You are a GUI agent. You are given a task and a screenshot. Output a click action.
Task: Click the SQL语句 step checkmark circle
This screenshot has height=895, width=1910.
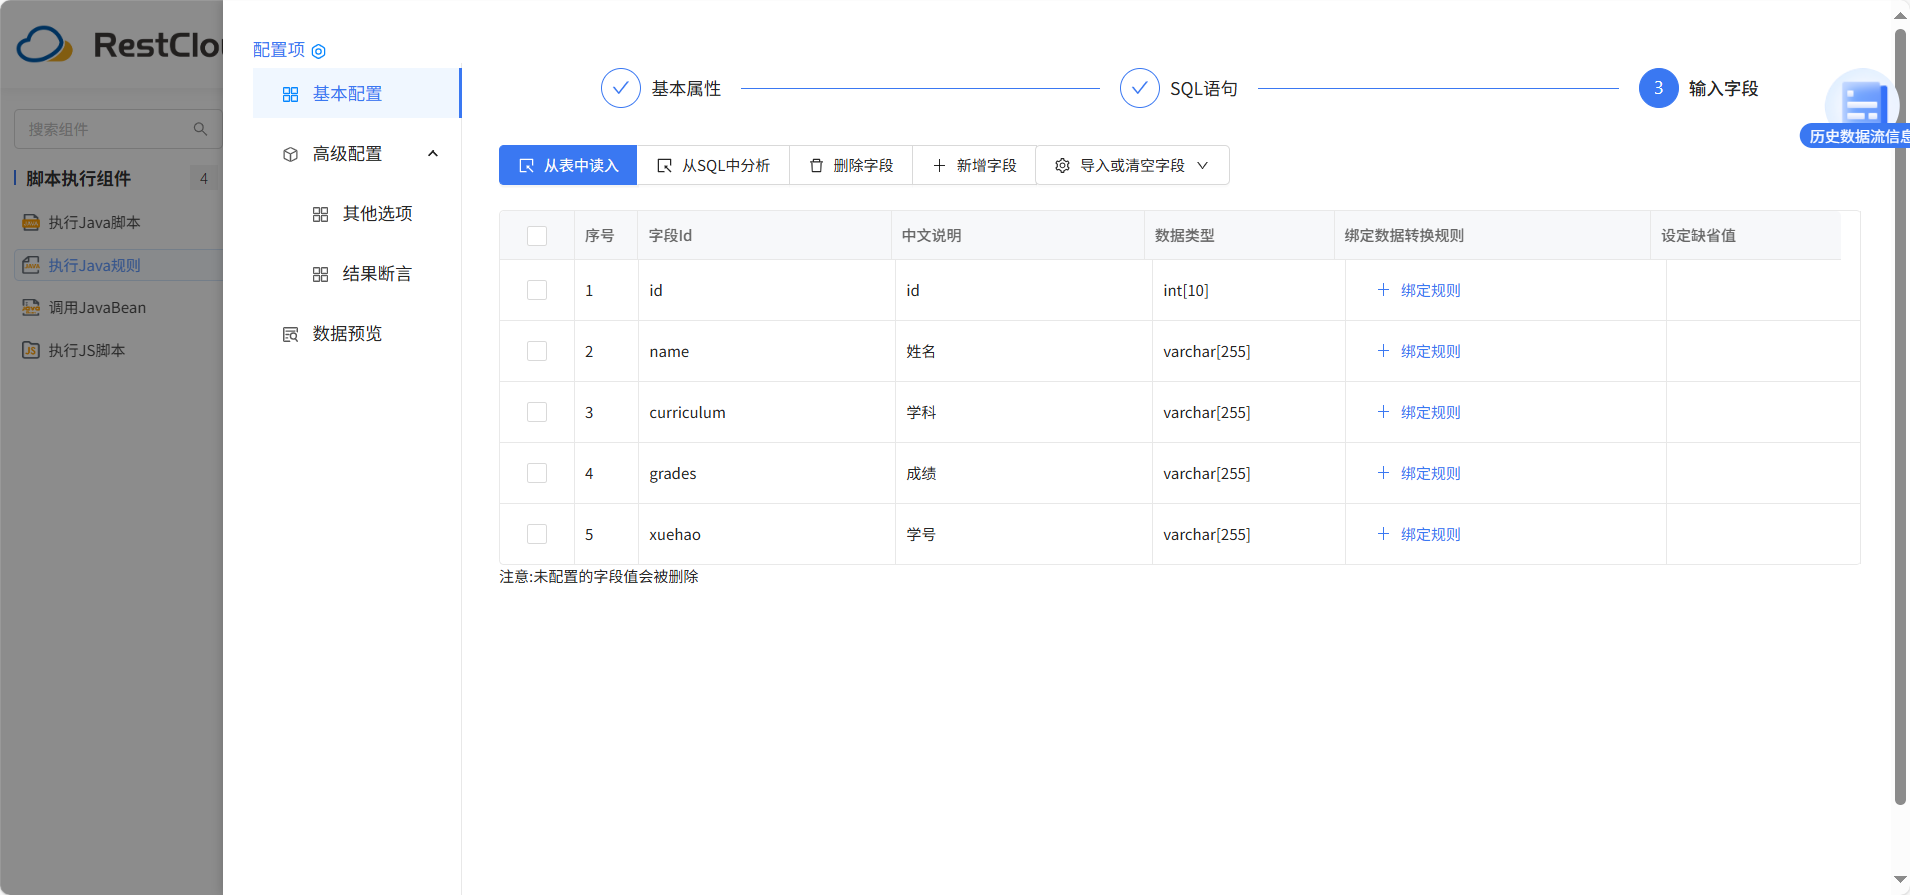(1139, 88)
